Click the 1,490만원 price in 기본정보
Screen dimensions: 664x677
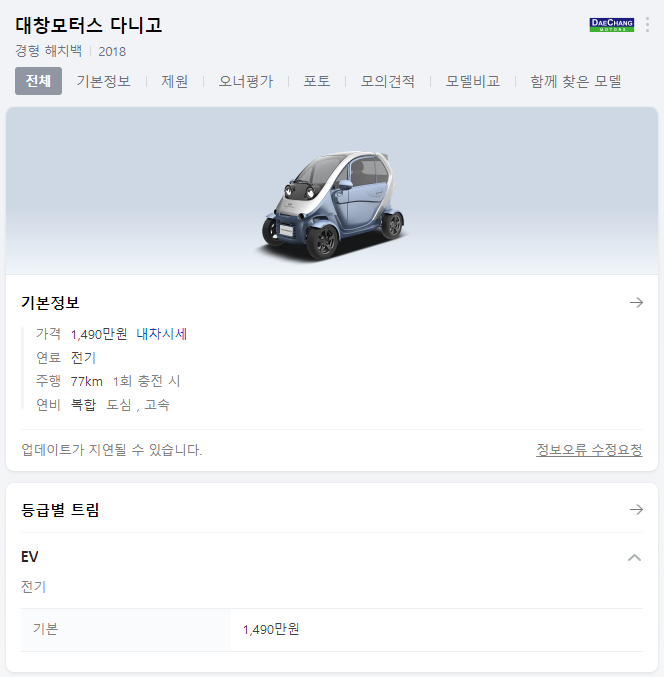click(99, 334)
